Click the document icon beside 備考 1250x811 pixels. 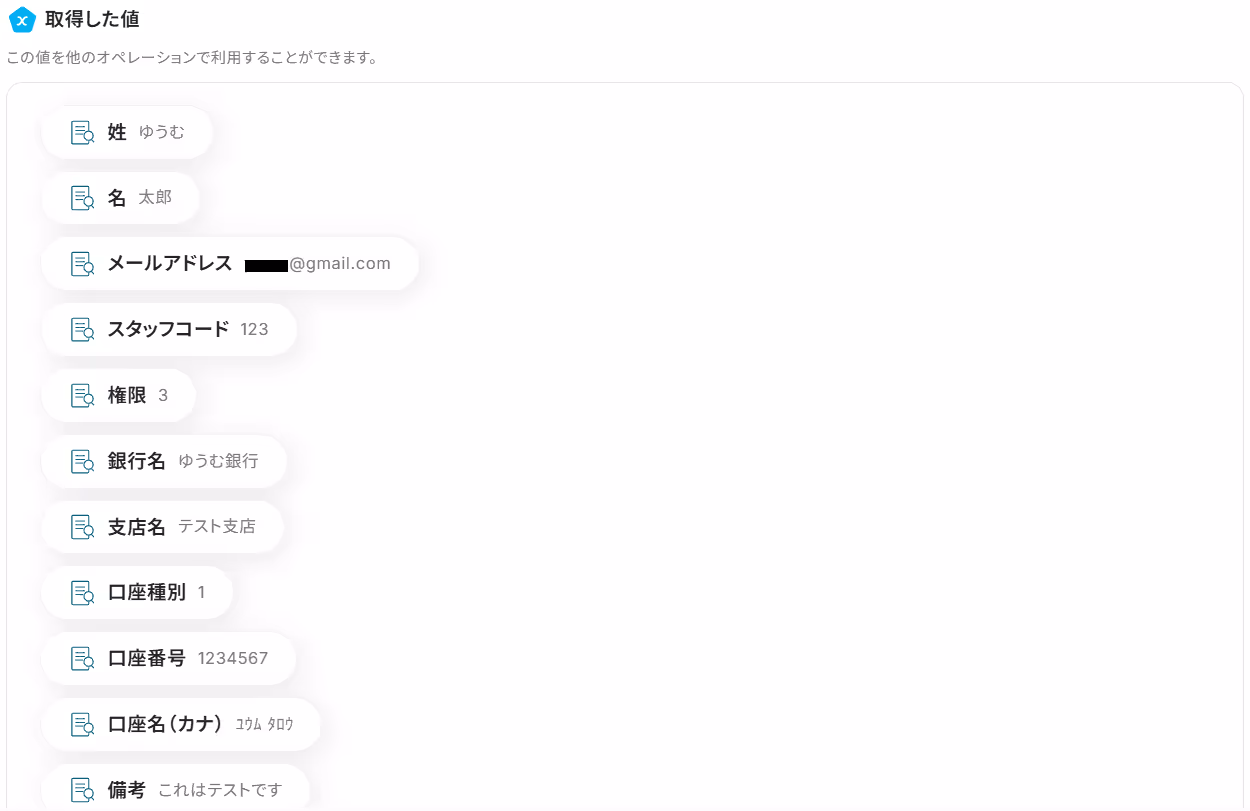tap(83, 791)
